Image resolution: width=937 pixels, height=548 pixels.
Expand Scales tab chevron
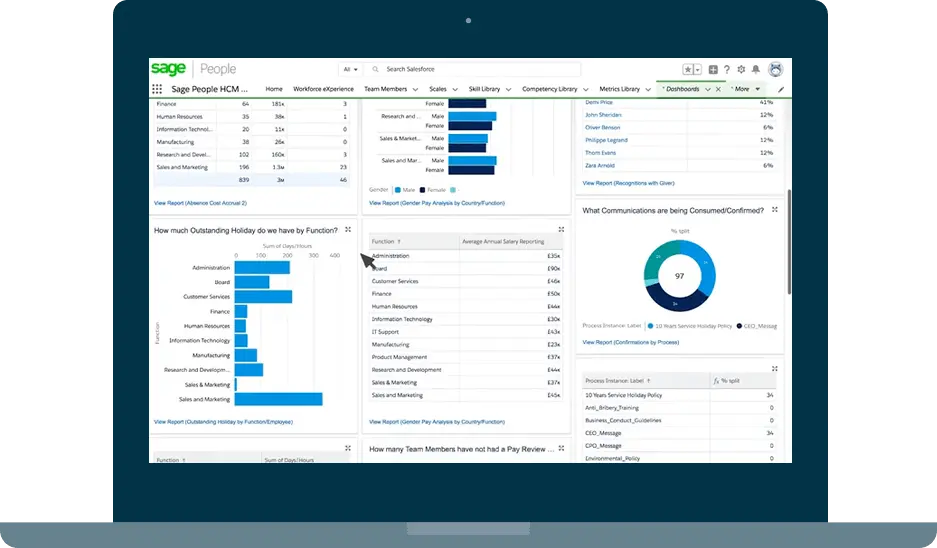pyautogui.click(x=455, y=90)
